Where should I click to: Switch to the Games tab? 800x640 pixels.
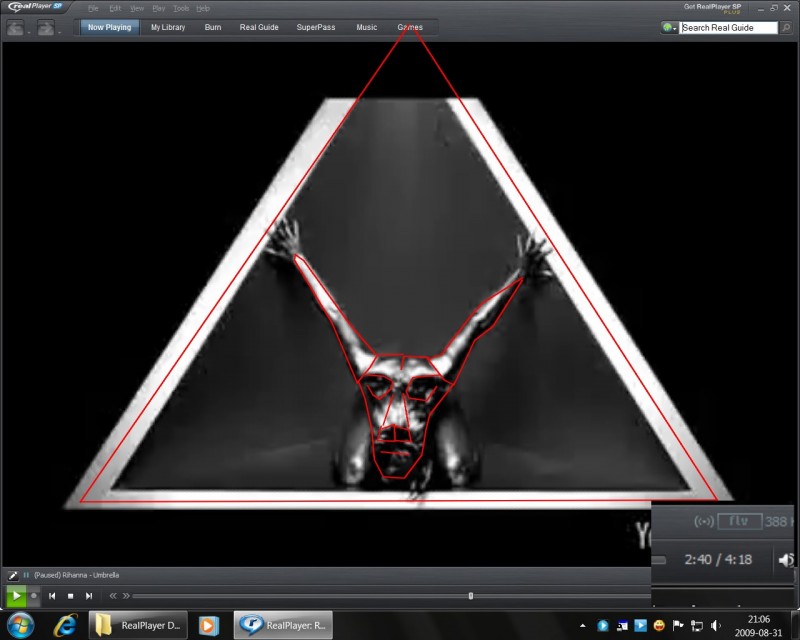pos(410,28)
